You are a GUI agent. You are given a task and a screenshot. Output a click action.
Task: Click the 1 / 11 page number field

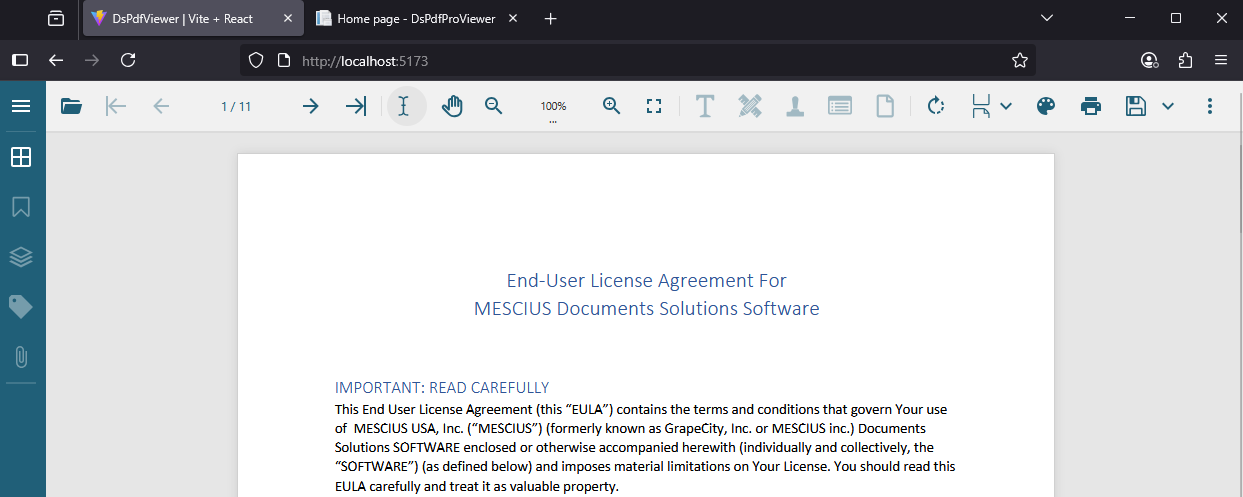236,106
